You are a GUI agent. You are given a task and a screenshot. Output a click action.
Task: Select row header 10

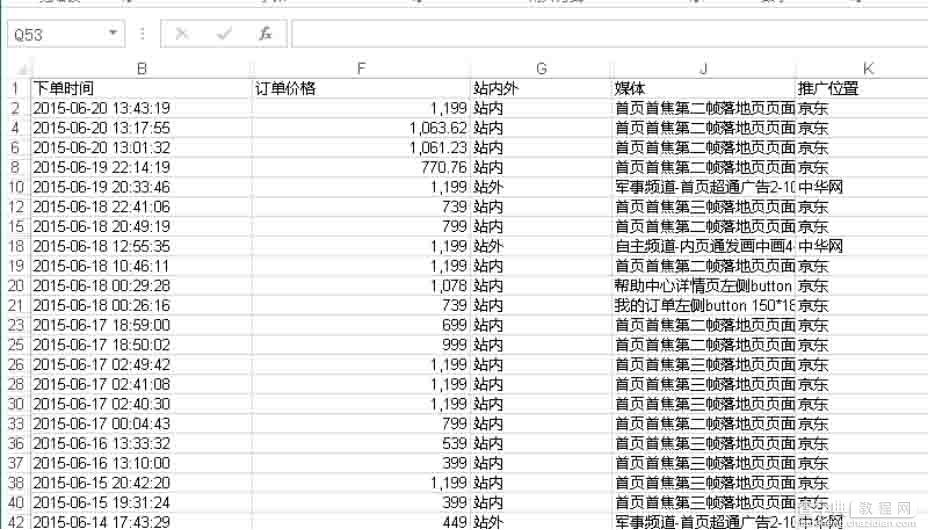(16, 187)
